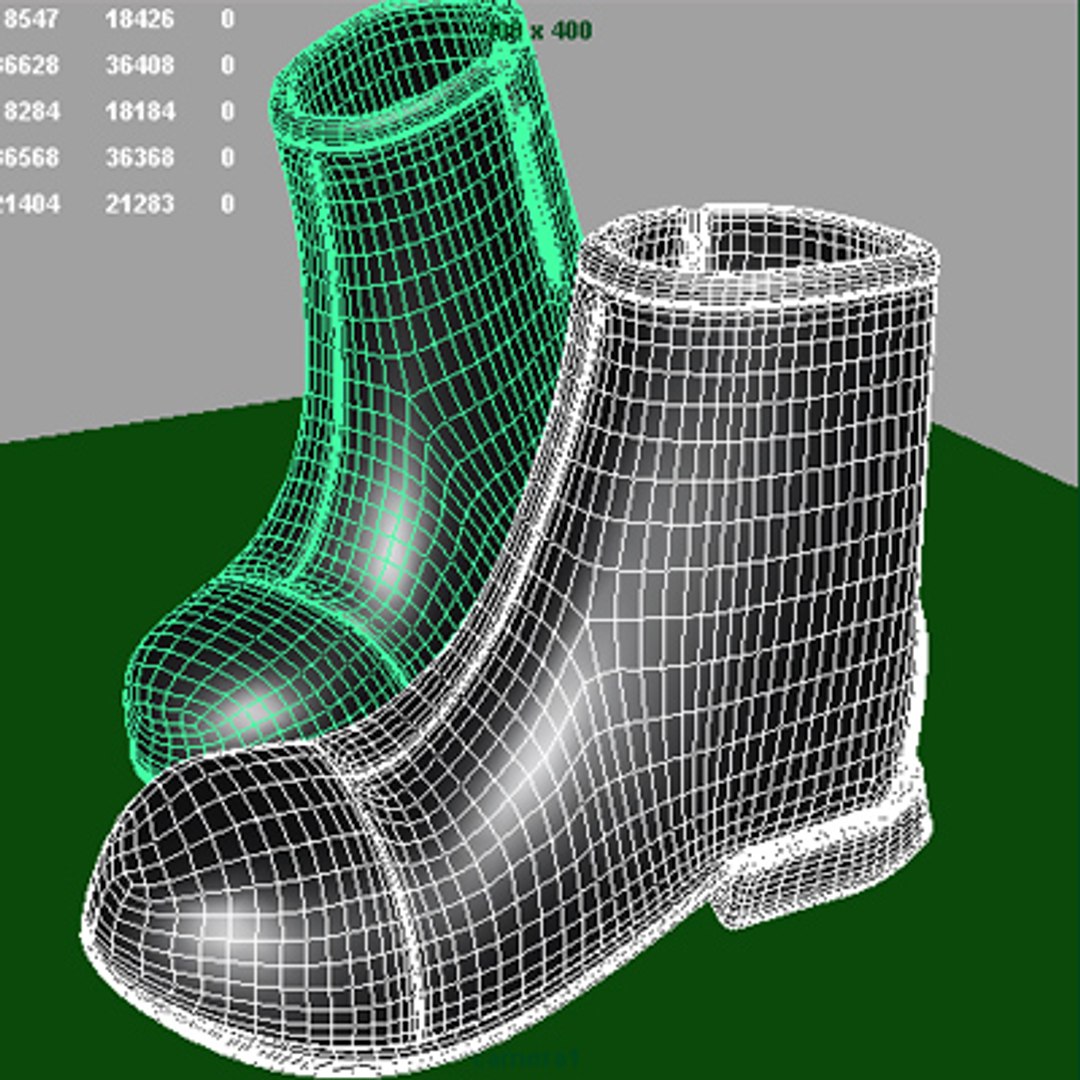Click the 0 beside value 36368
This screenshot has width=1080, height=1080.
click(228, 157)
